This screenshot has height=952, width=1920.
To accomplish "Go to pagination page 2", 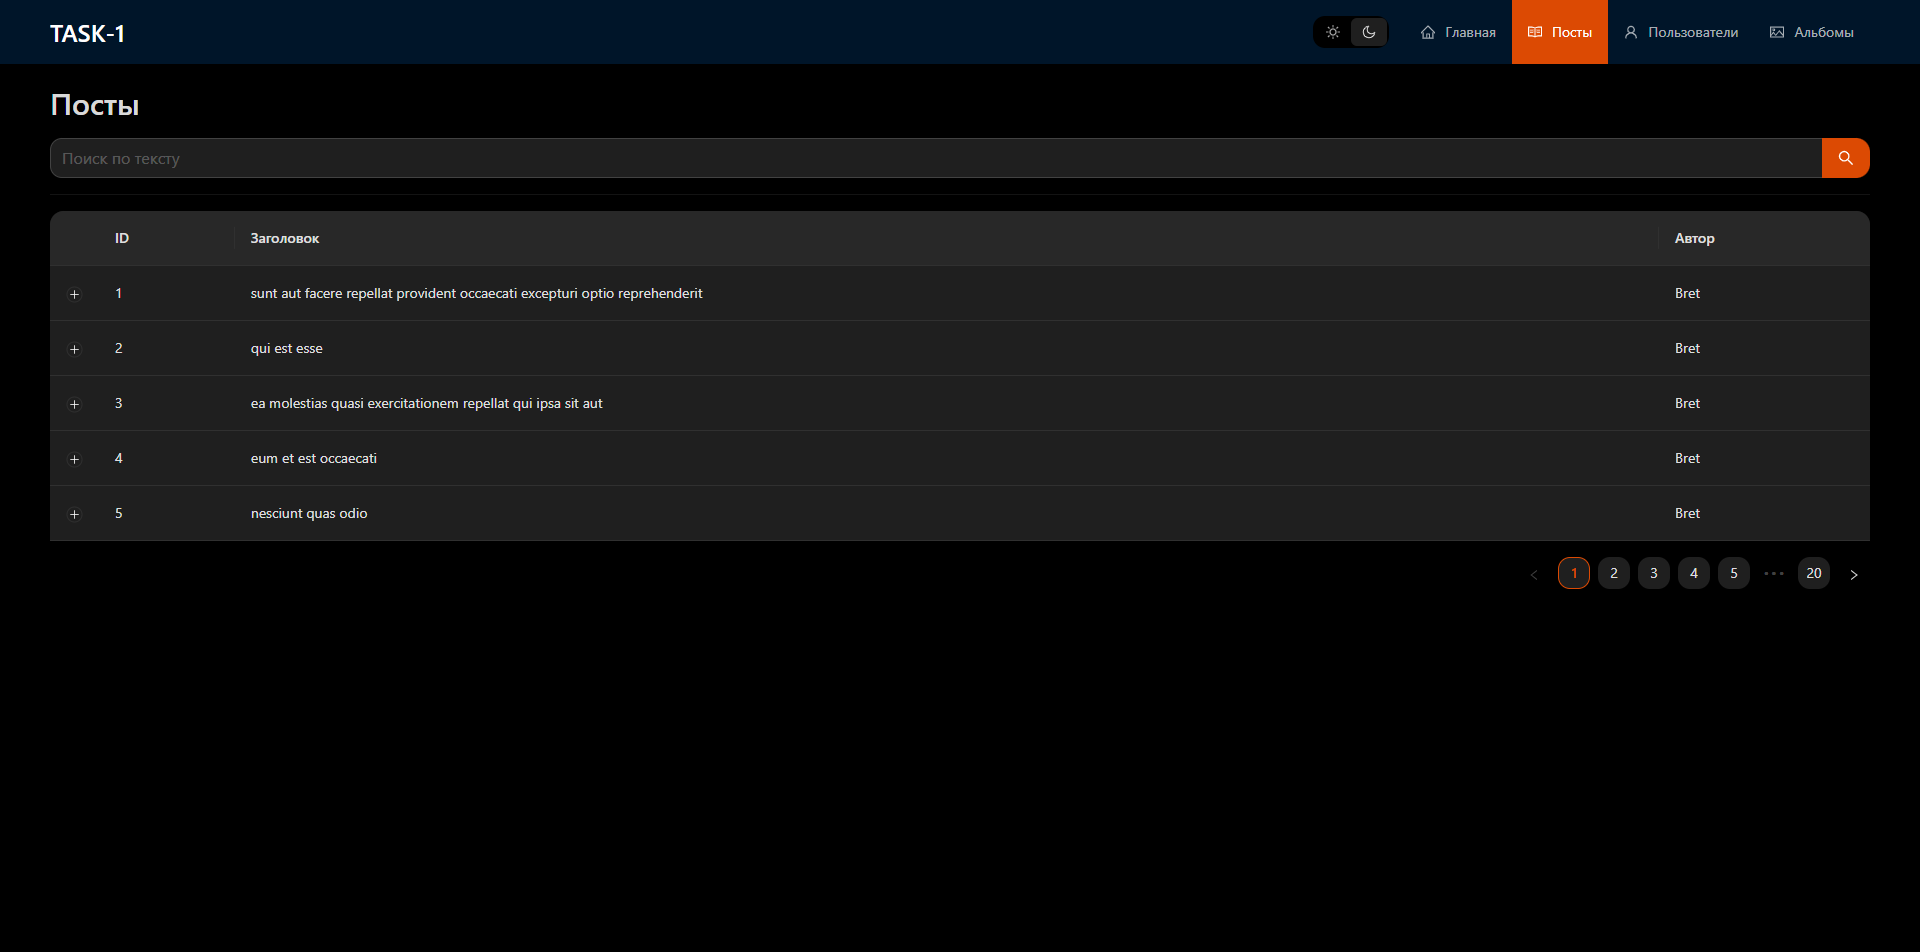I will [x=1614, y=573].
